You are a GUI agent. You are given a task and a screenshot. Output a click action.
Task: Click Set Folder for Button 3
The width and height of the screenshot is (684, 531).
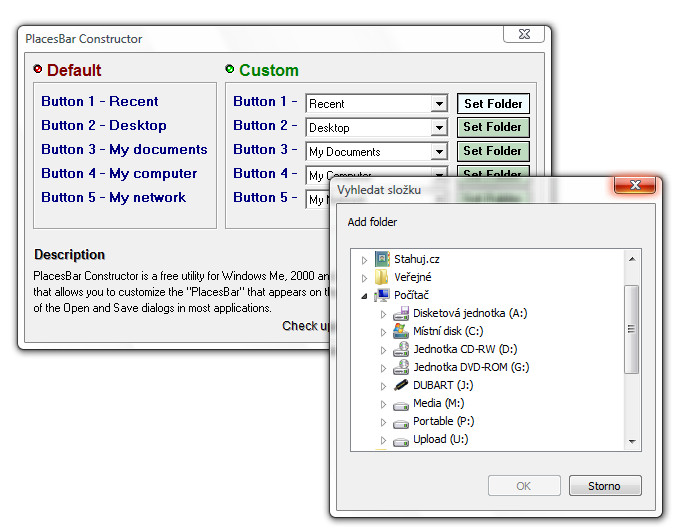click(493, 151)
